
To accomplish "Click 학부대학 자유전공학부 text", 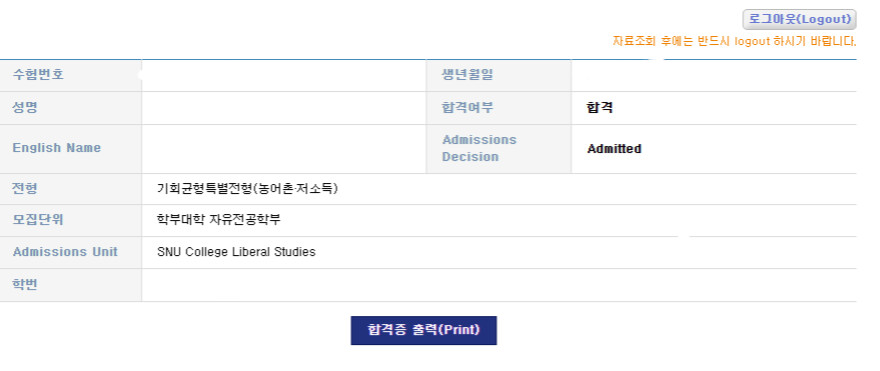I will [218, 220].
